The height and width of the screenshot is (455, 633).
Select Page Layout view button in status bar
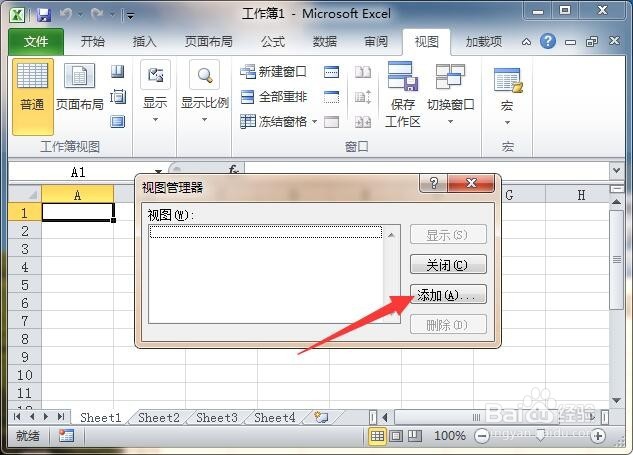click(x=396, y=436)
